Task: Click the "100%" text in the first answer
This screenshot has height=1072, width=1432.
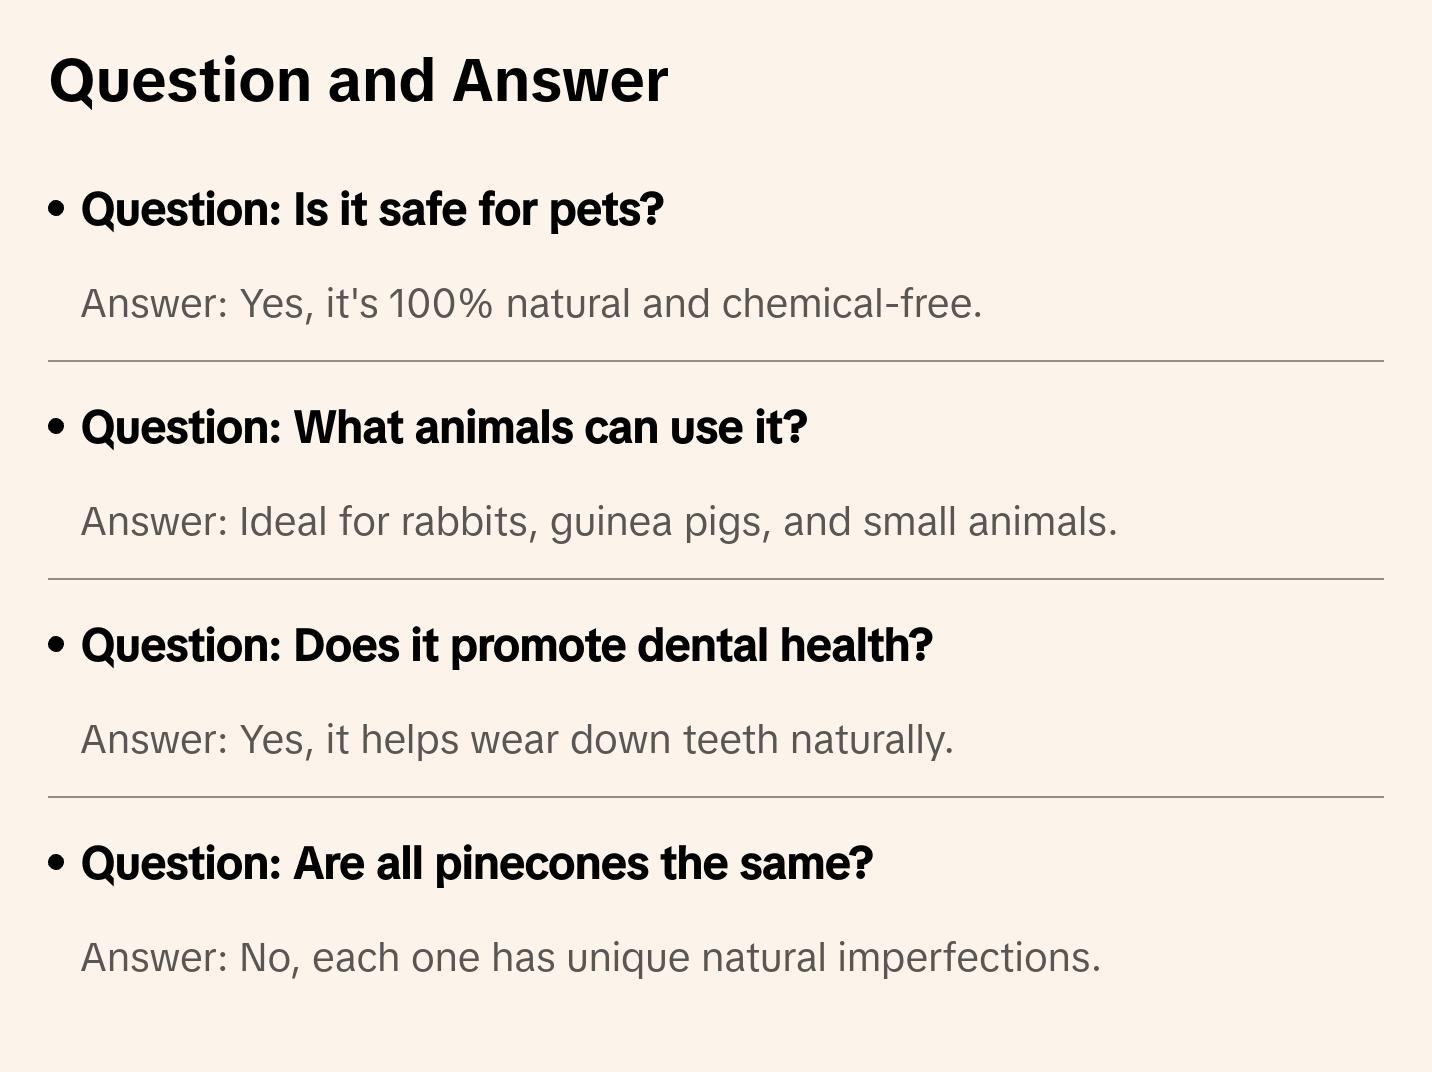Action: [440, 304]
